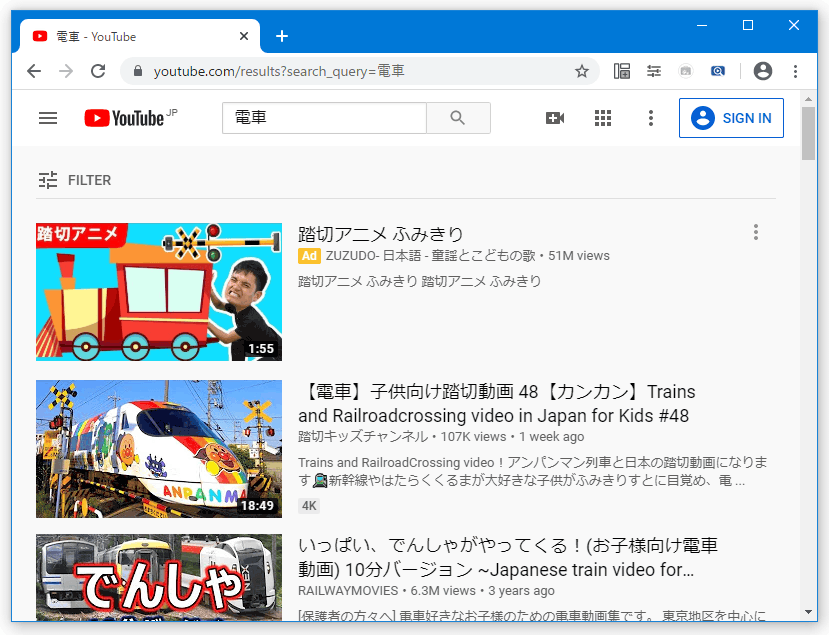Screen dimensions: 829x635
Task: Open YouTube settings three-dot menu
Action: click(651, 118)
